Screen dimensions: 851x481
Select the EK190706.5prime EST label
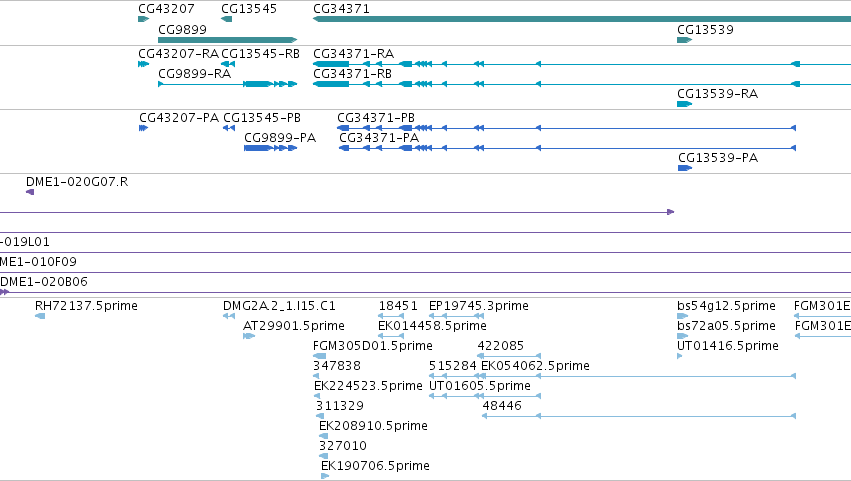click(x=375, y=466)
